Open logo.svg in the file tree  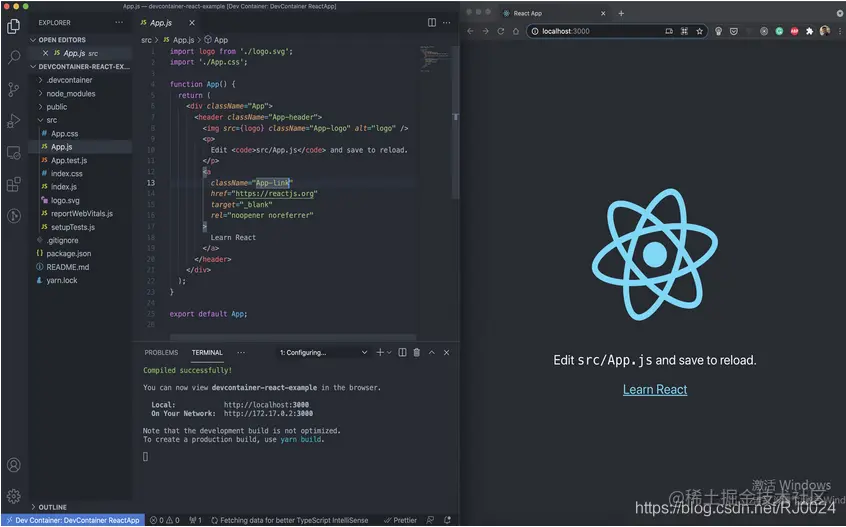point(65,200)
